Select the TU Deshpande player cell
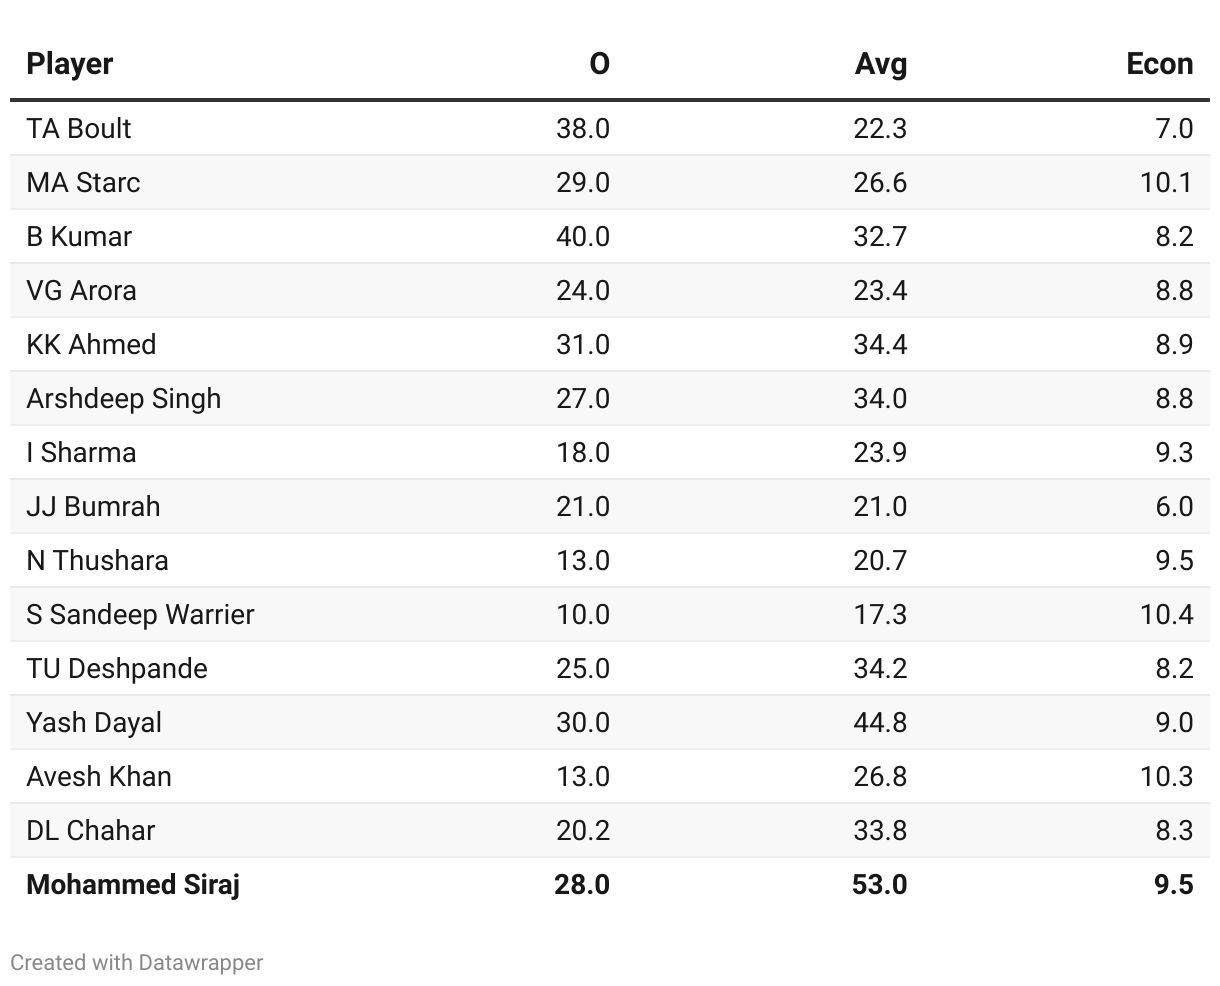1220x986 pixels. [117, 668]
